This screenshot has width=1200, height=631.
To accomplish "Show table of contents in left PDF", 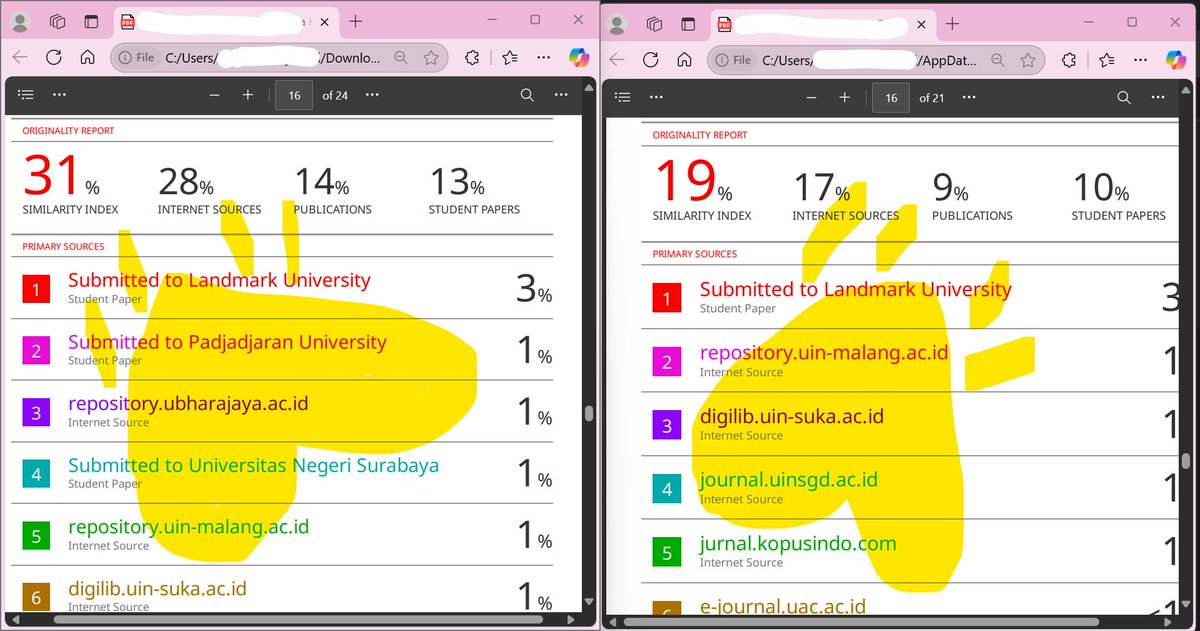I will pos(26,95).
